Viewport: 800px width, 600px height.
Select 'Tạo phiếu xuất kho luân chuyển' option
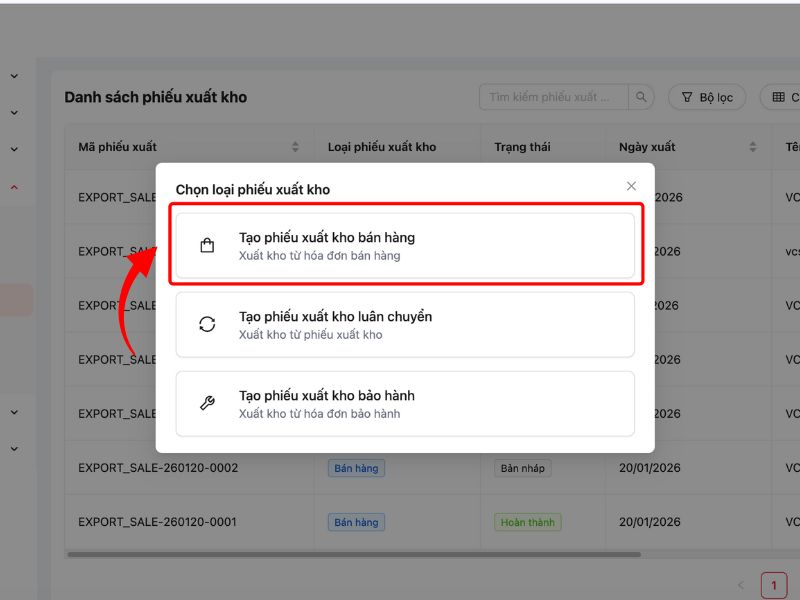pyautogui.click(x=405, y=325)
